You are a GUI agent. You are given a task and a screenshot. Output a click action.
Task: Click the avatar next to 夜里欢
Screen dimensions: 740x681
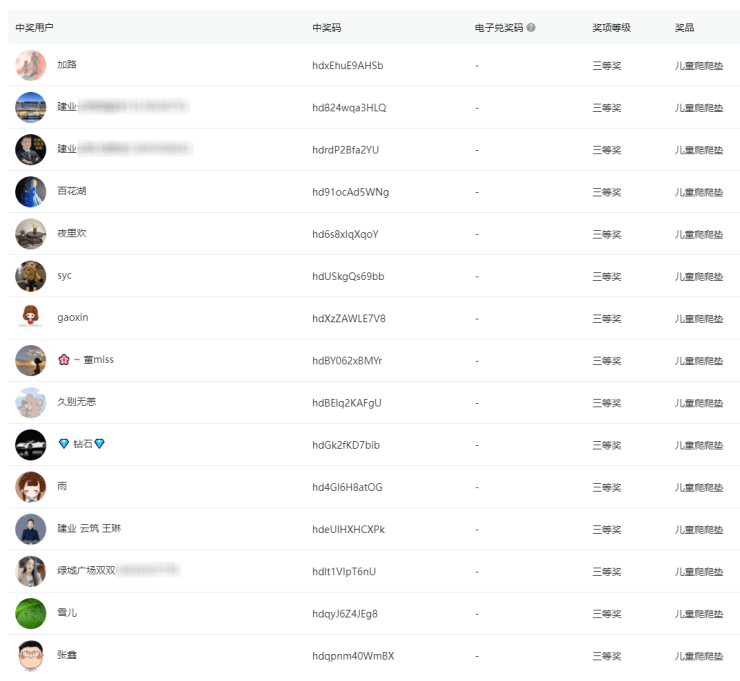click(x=31, y=234)
